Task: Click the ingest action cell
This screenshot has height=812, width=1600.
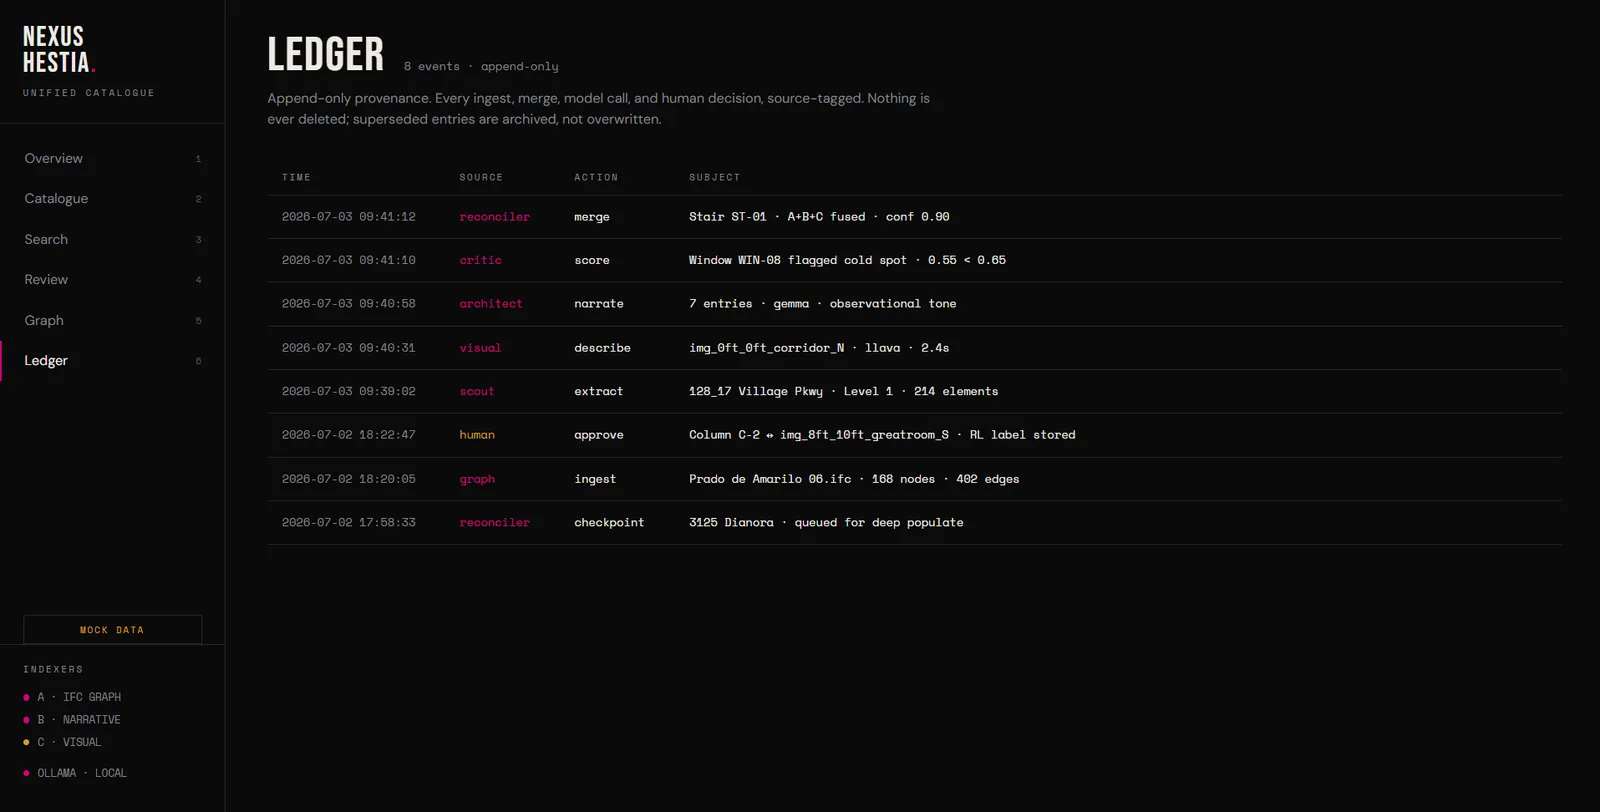Action: 595,479
